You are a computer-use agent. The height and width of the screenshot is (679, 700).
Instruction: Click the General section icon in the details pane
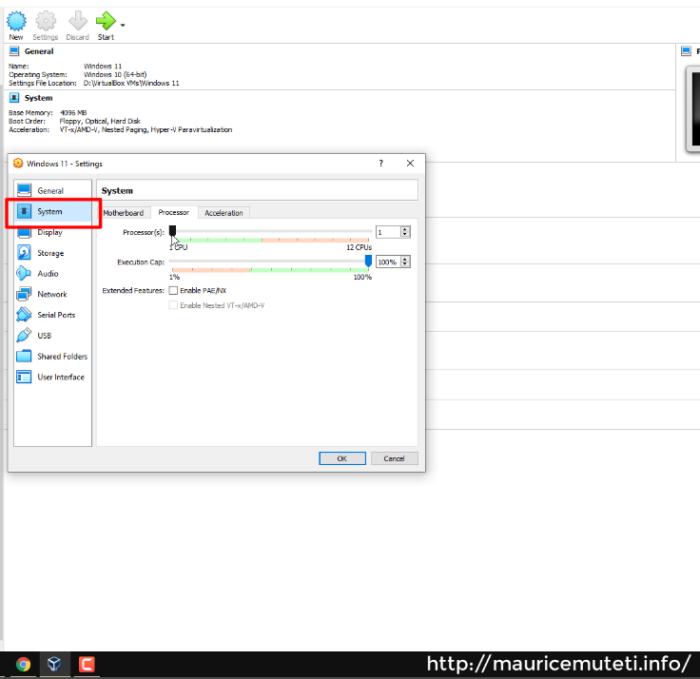[x=14, y=51]
